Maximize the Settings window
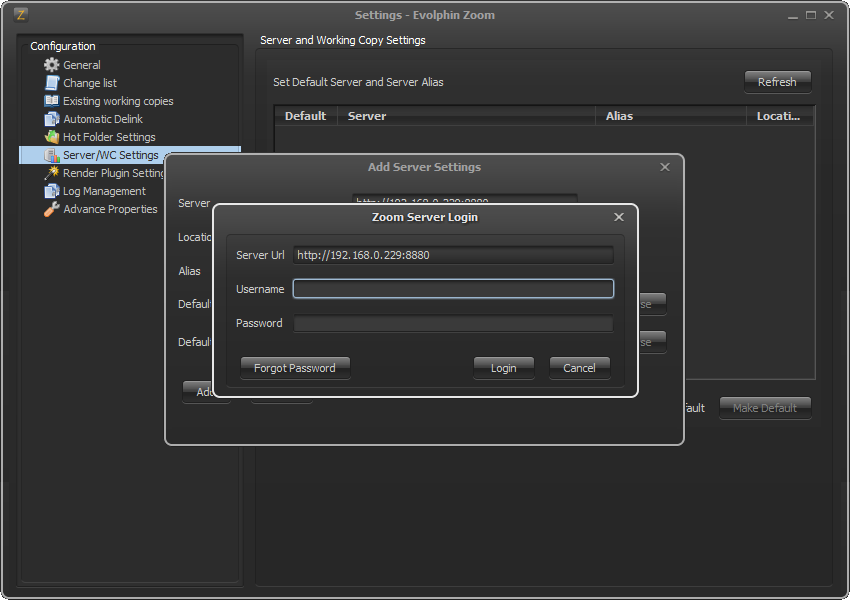 pyautogui.click(x=811, y=15)
